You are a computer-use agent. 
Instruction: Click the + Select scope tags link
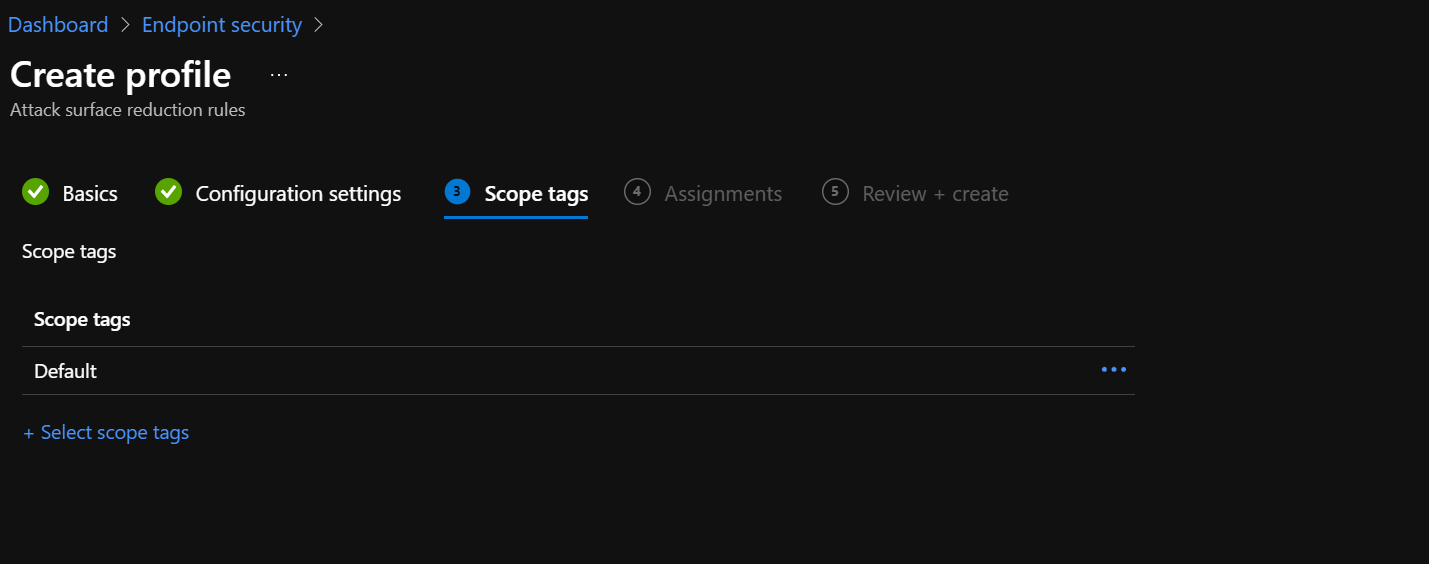pos(106,433)
